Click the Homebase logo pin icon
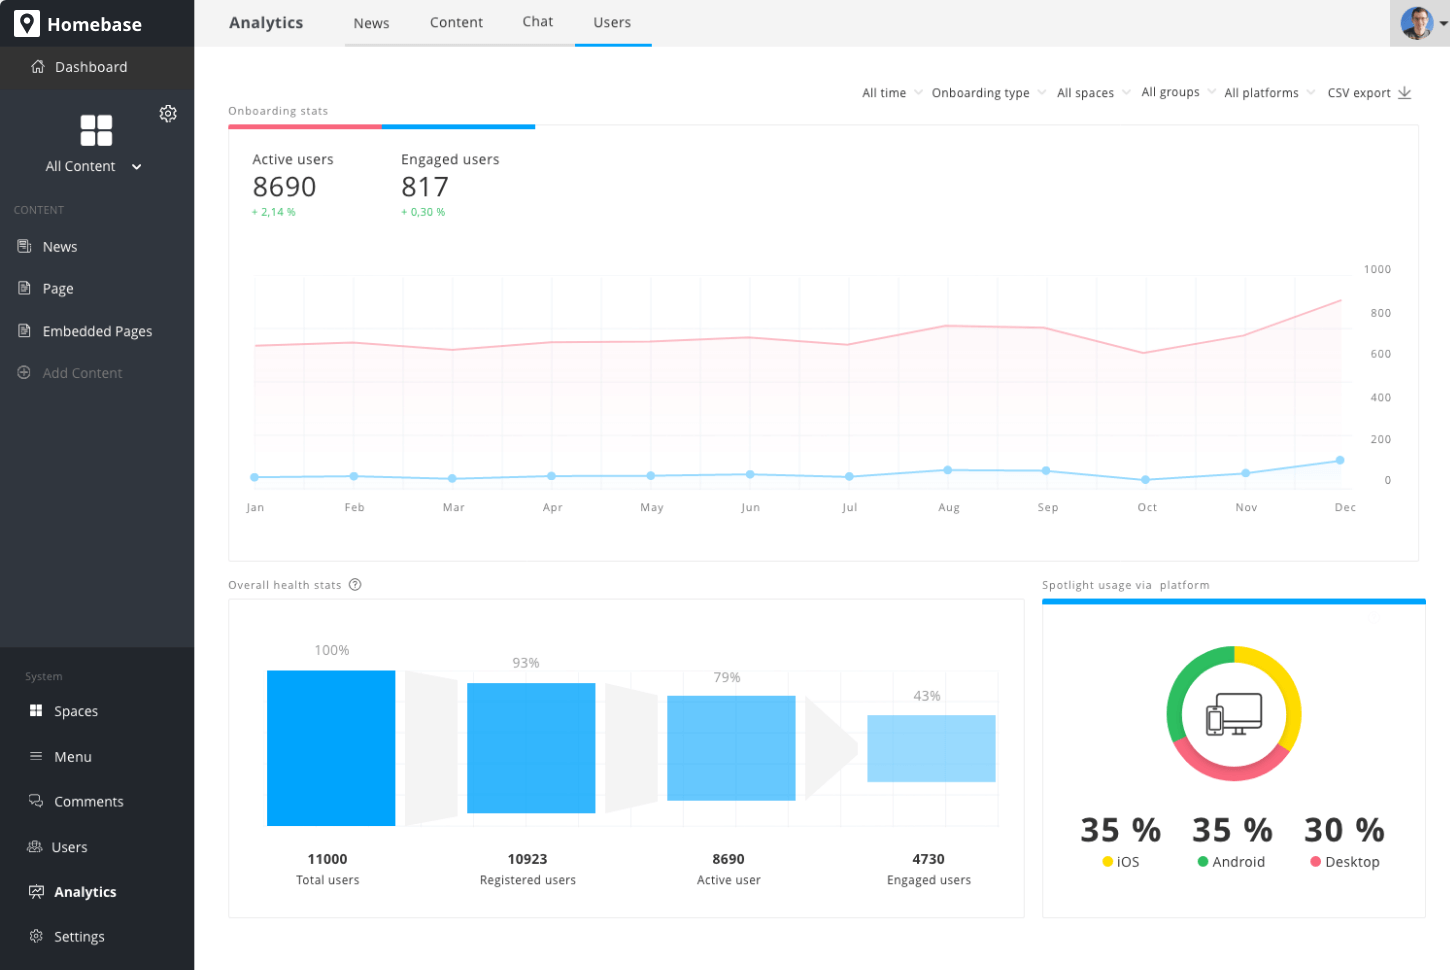The image size is (1450, 970). coord(27,23)
